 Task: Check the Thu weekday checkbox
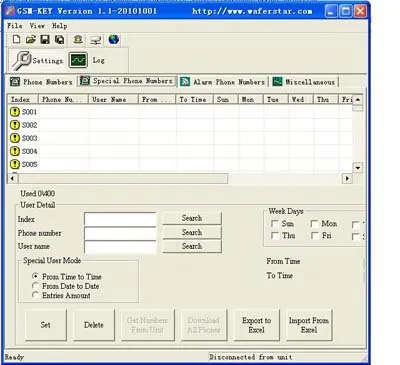point(275,236)
